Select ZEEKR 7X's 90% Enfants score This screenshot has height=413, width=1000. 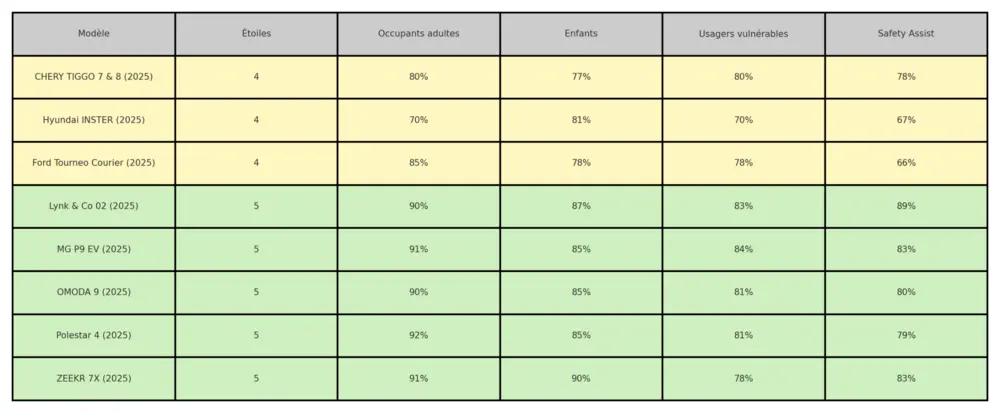581,379
